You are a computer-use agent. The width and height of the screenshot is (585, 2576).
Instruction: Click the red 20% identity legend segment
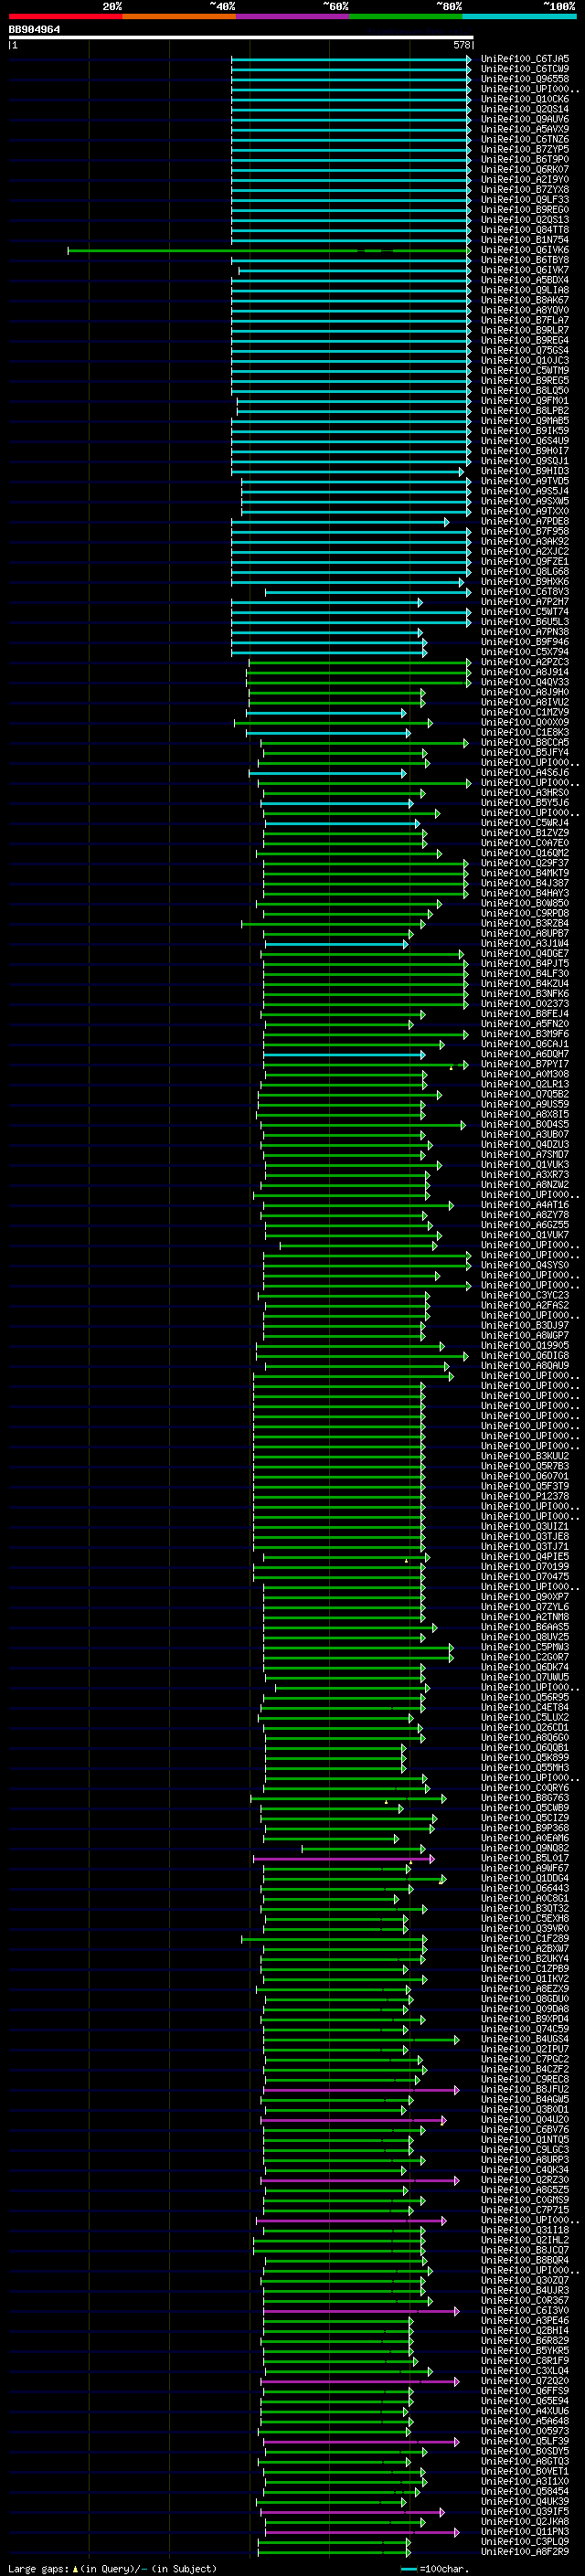click(65, 16)
